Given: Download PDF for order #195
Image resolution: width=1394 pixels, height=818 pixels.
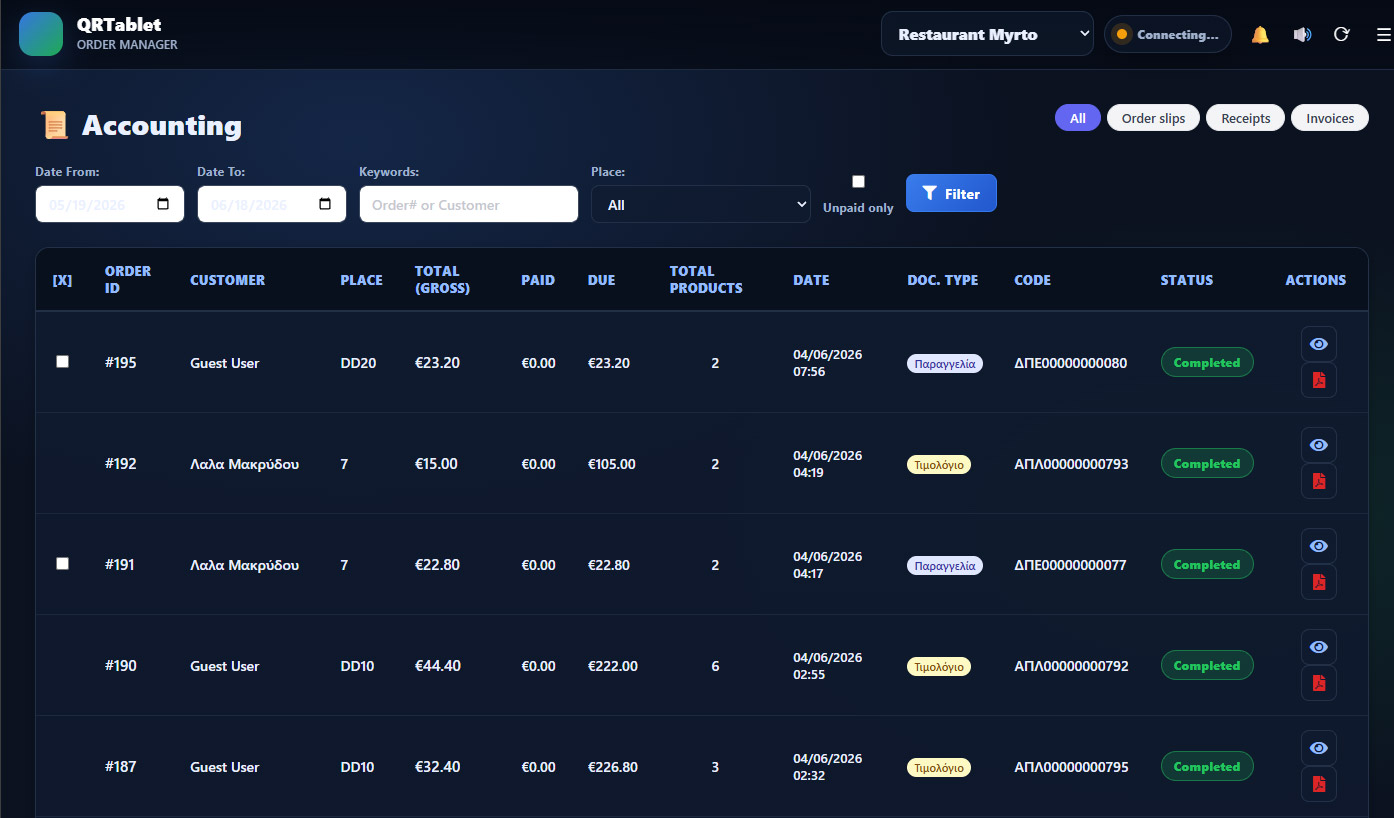Looking at the screenshot, I should click(1319, 380).
